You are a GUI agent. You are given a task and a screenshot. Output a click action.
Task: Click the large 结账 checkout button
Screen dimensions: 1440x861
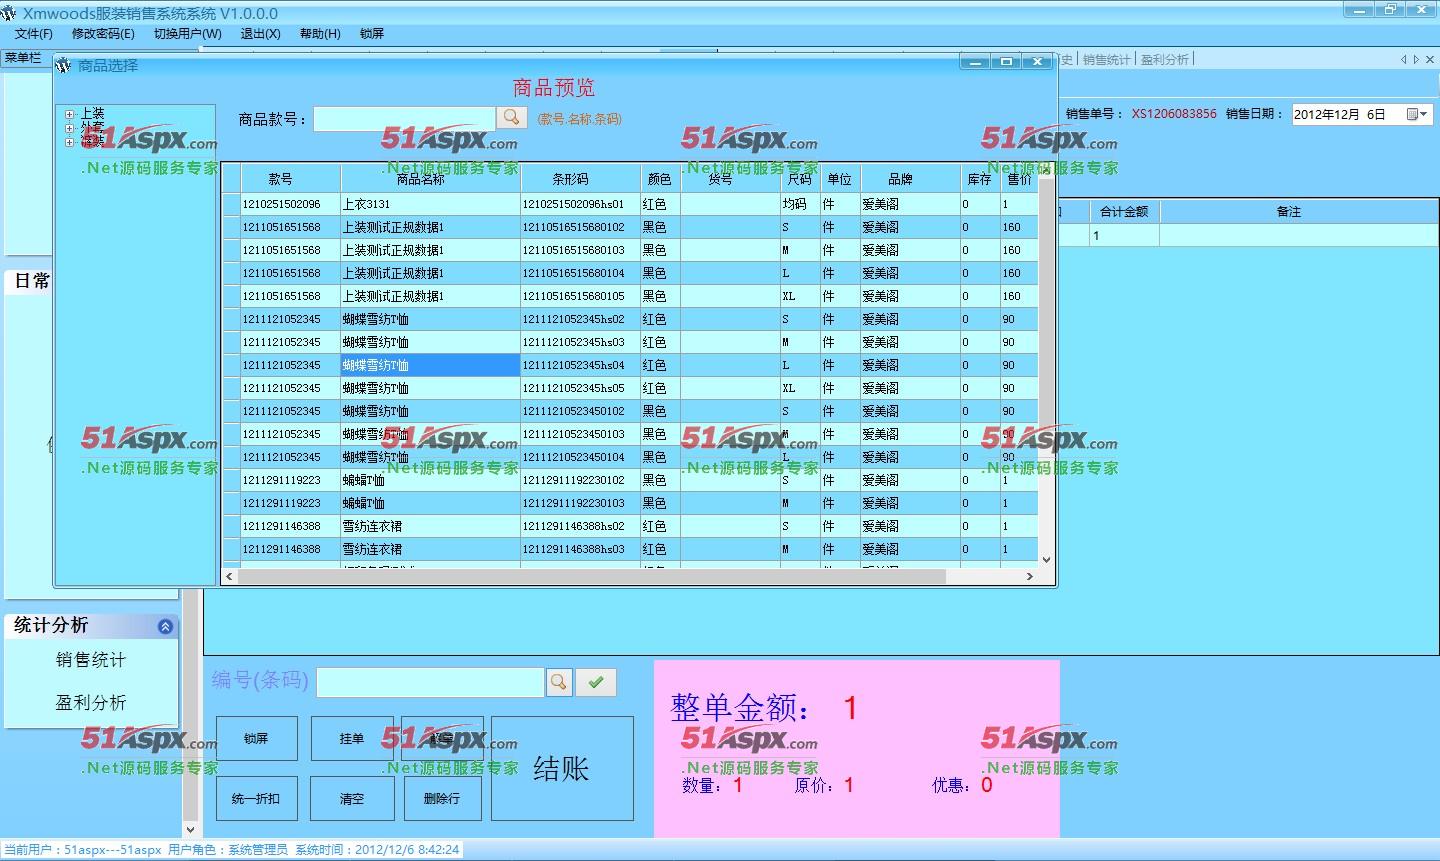(562, 768)
